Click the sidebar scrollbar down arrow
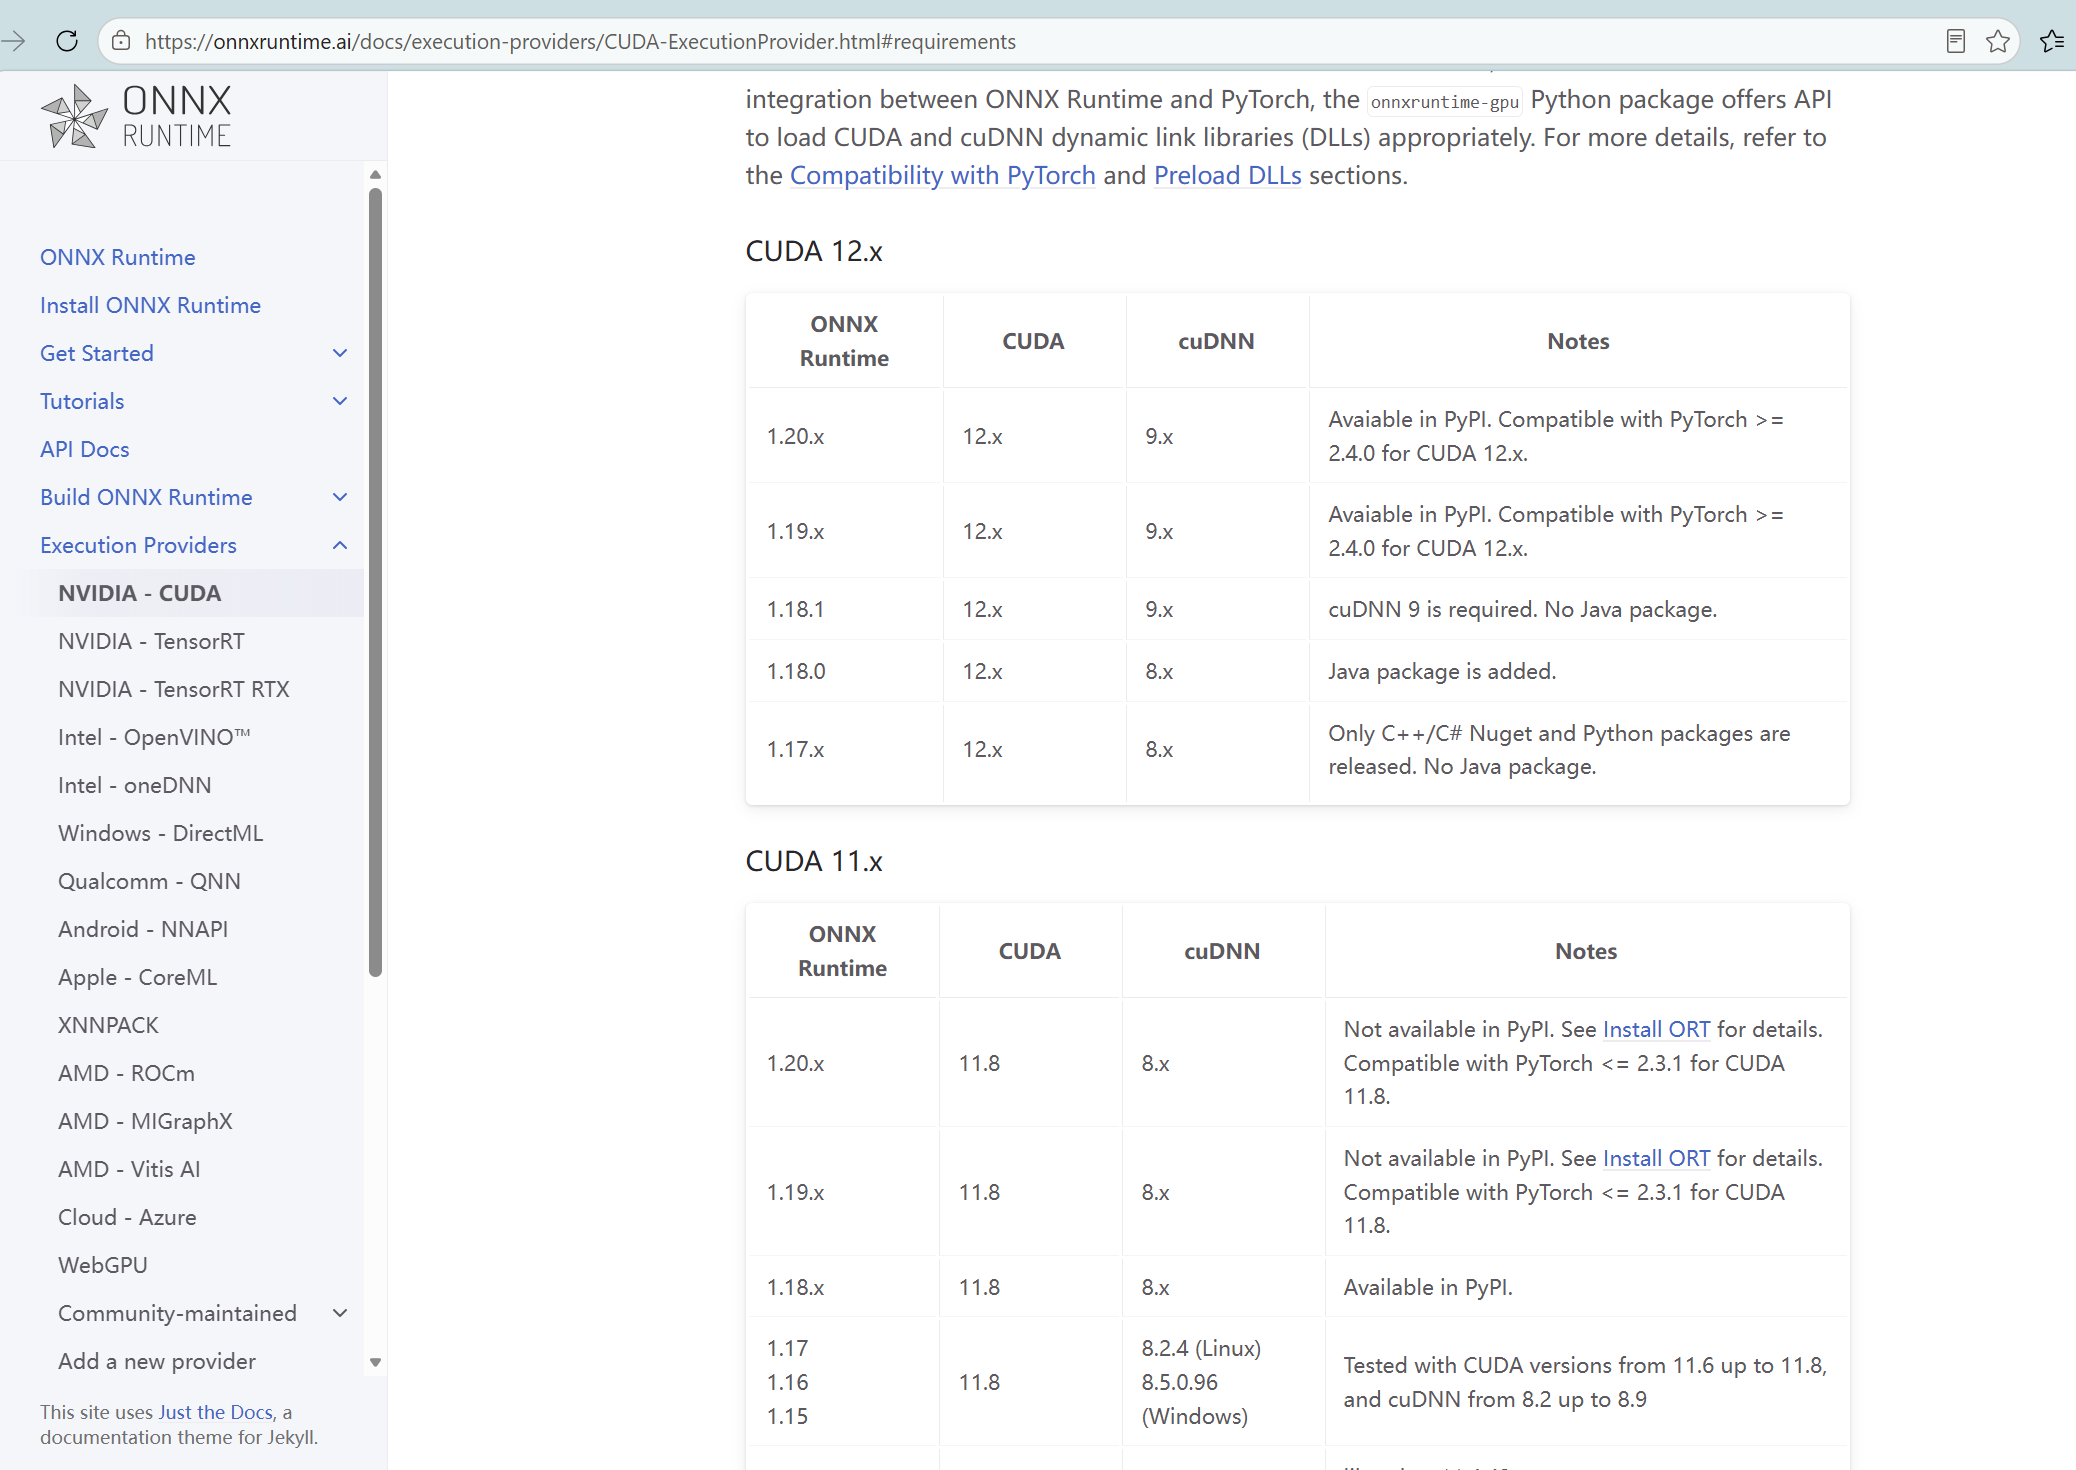Image resolution: width=2076 pixels, height=1470 pixels. (376, 1362)
